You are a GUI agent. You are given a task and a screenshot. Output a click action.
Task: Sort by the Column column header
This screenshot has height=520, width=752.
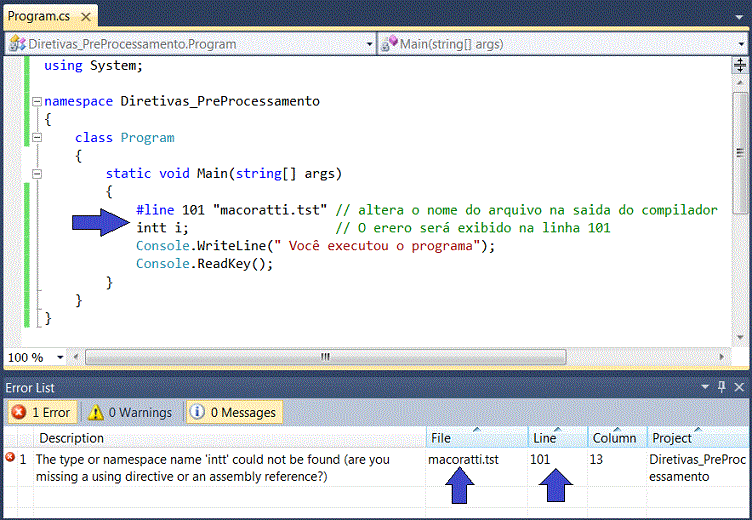(617, 438)
